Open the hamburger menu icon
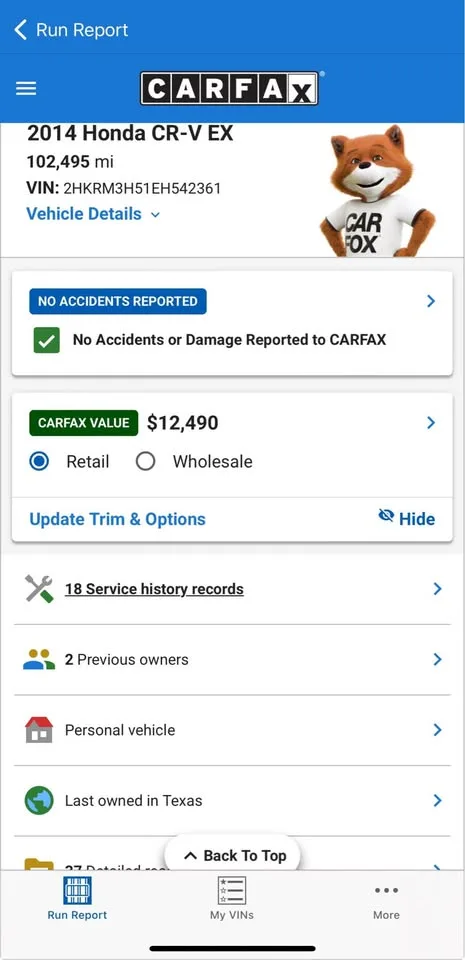Viewport: 465px width, 960px height. pos(26,88)
